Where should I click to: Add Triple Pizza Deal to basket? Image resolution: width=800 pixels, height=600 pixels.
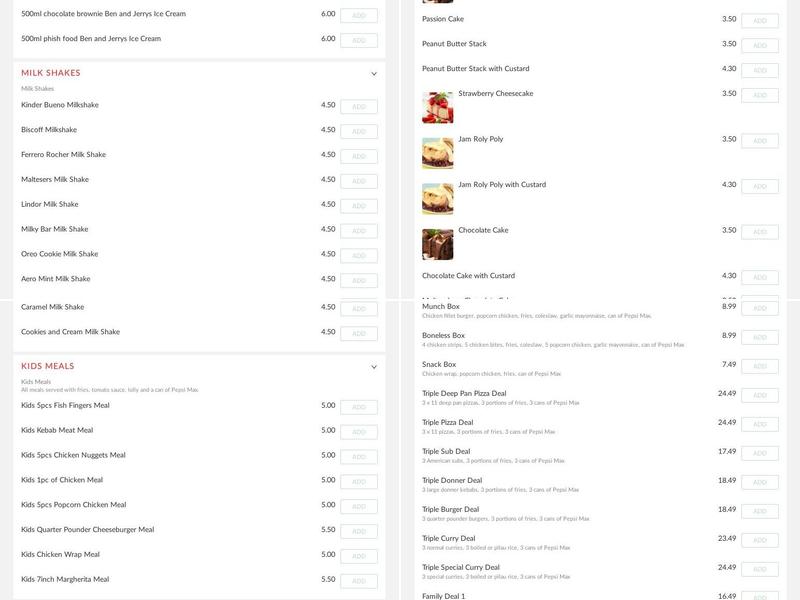(760, 424)
